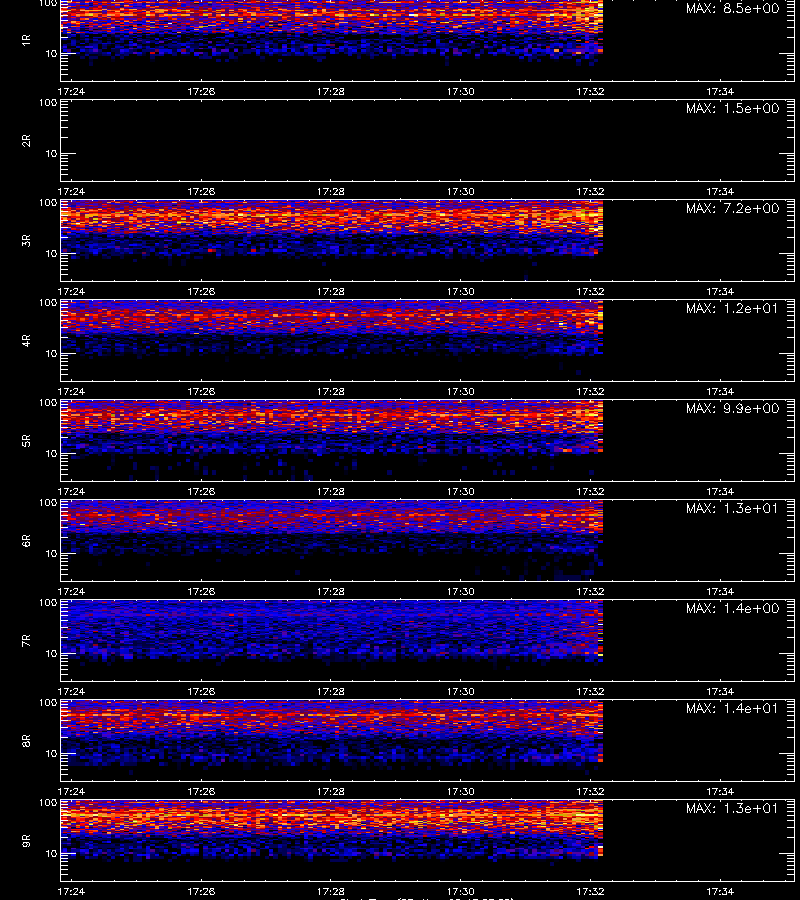The height and width of the screenshot is (900, 800).
Task: Click the 17:34 tick label beneath panel 2R
Action: [720, 191]
